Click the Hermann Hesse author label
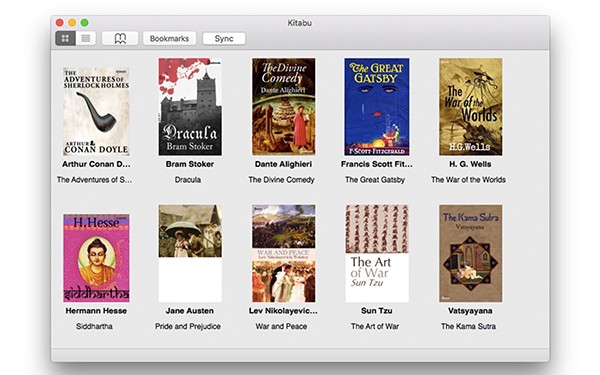The width and height of the screenshot is (600, 375). click(x=96, y=311)
